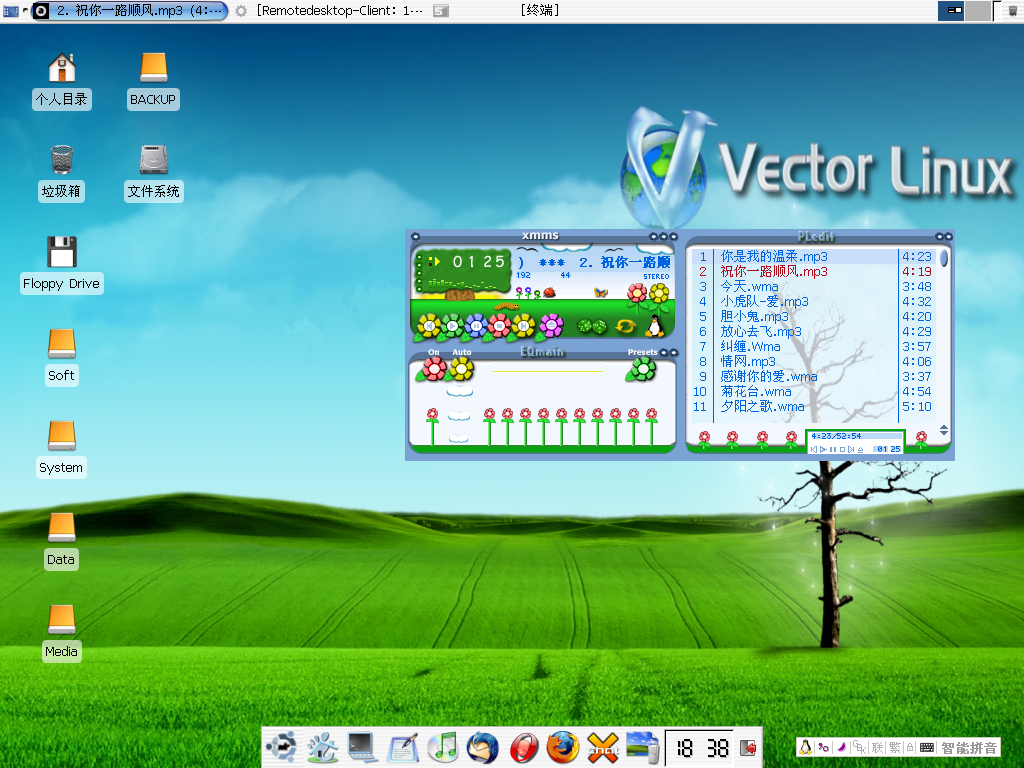Viewport: 1024px width, 768px height.
Task: Click the remote desktop launcher icon
Action: pyautogui.click(x=642, y=747)
